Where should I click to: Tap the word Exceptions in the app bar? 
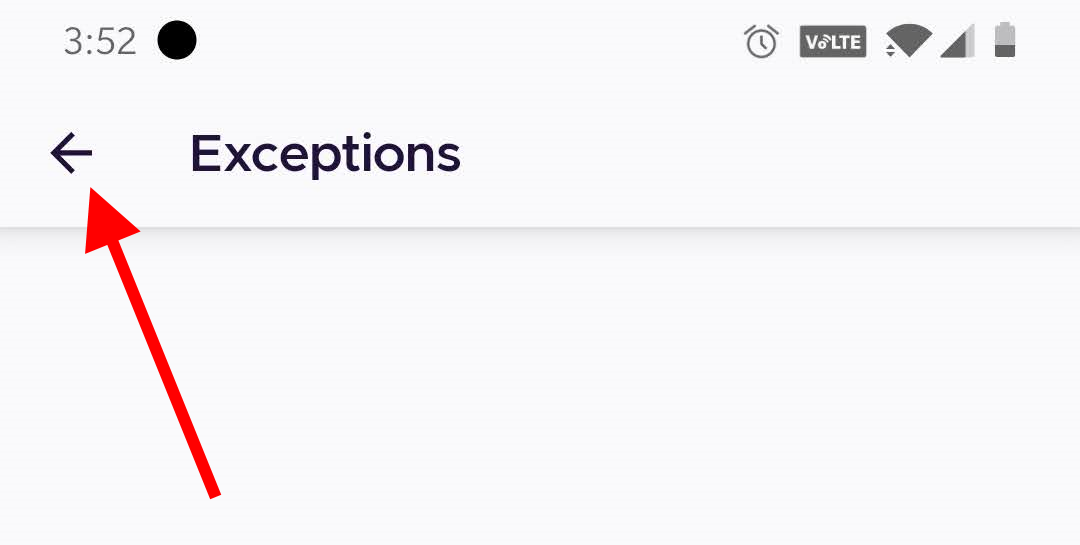(325, 154)
